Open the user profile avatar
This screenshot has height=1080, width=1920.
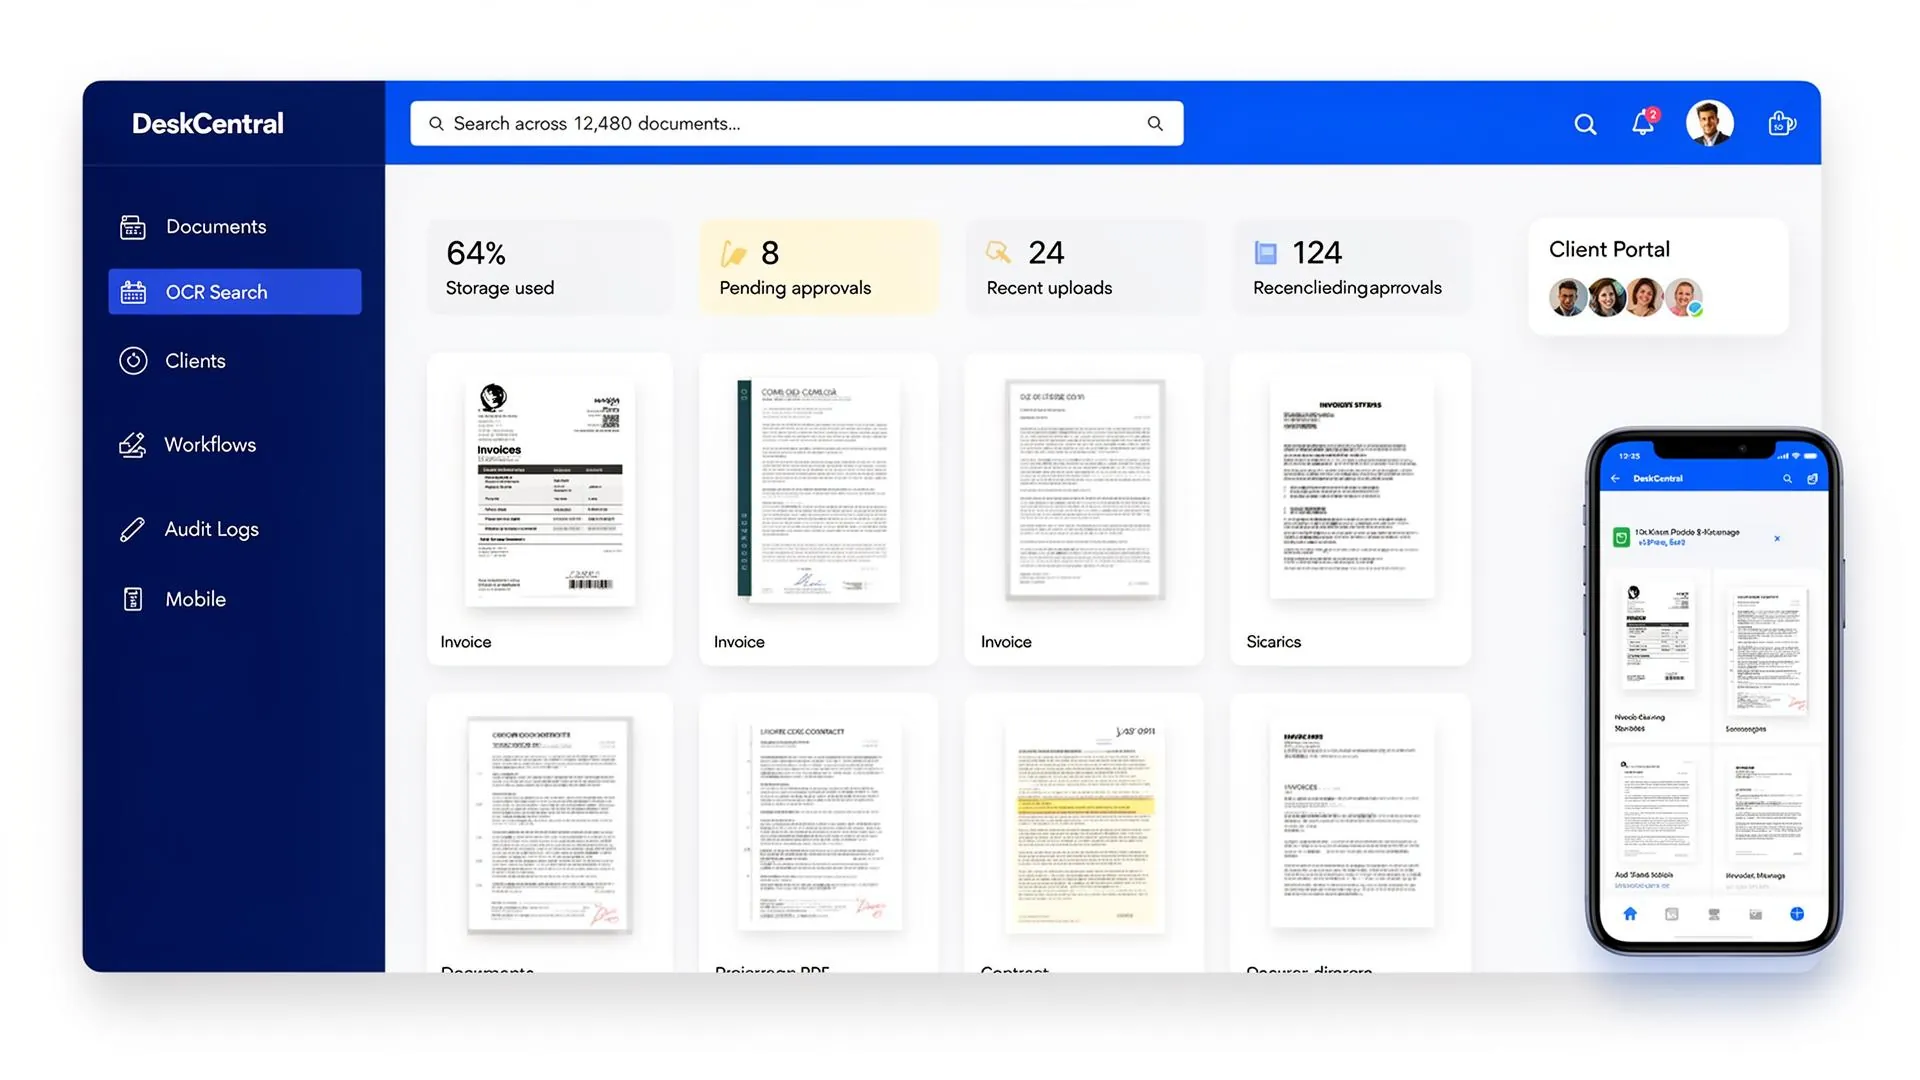point(1709,123)
